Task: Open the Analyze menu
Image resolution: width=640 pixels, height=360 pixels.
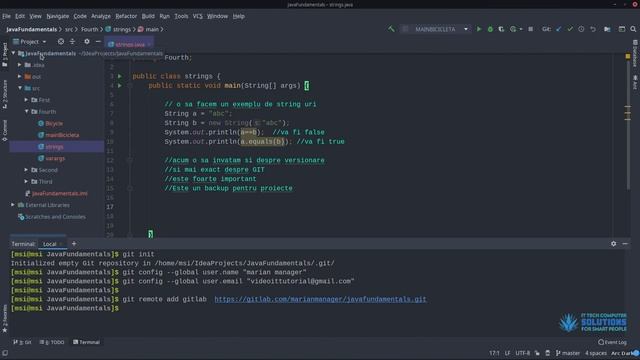Action: [101, 16]
